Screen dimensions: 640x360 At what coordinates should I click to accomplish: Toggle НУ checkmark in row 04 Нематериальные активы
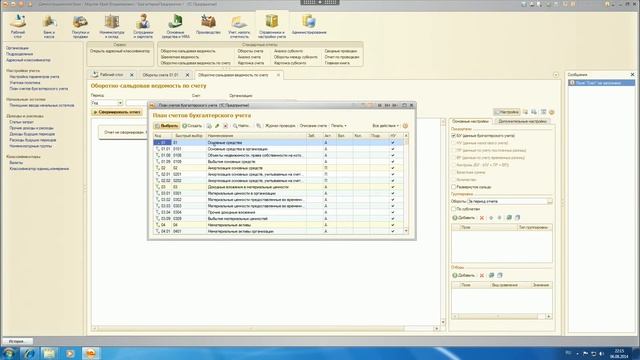(x=393, y=225)
